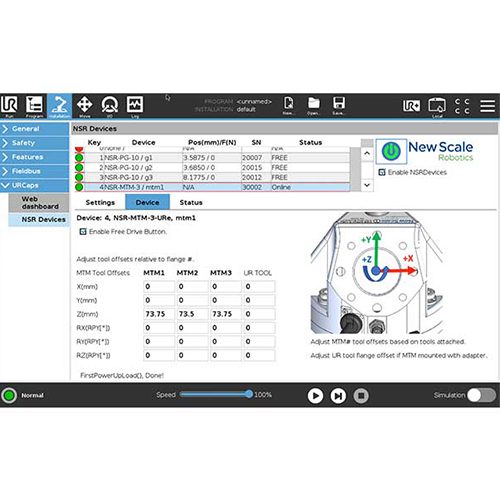This screenshot has width=500, height=500.
Task: Toggle Enable NSRDevices checkbox
Action: [x=382, y=172]
